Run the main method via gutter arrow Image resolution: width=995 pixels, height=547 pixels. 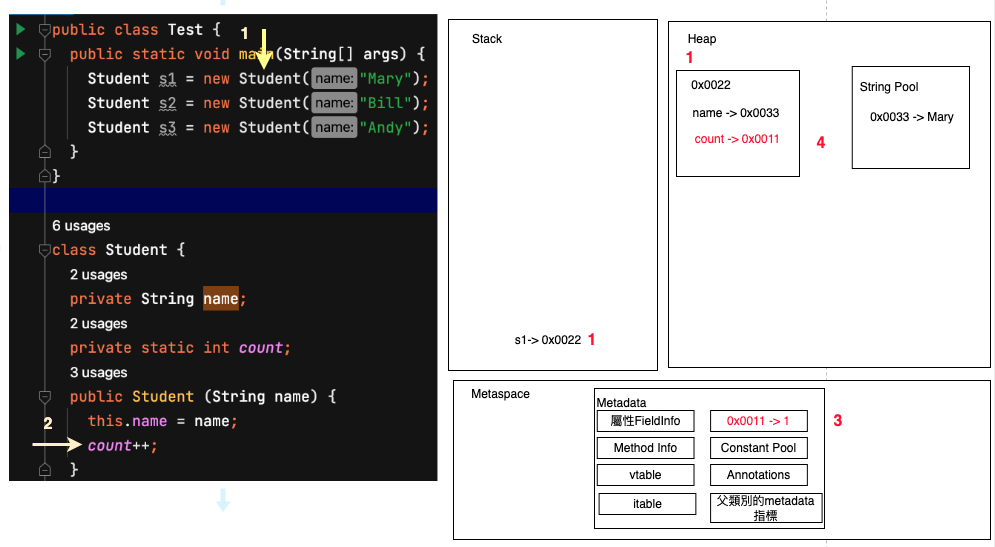coord(20,53)
